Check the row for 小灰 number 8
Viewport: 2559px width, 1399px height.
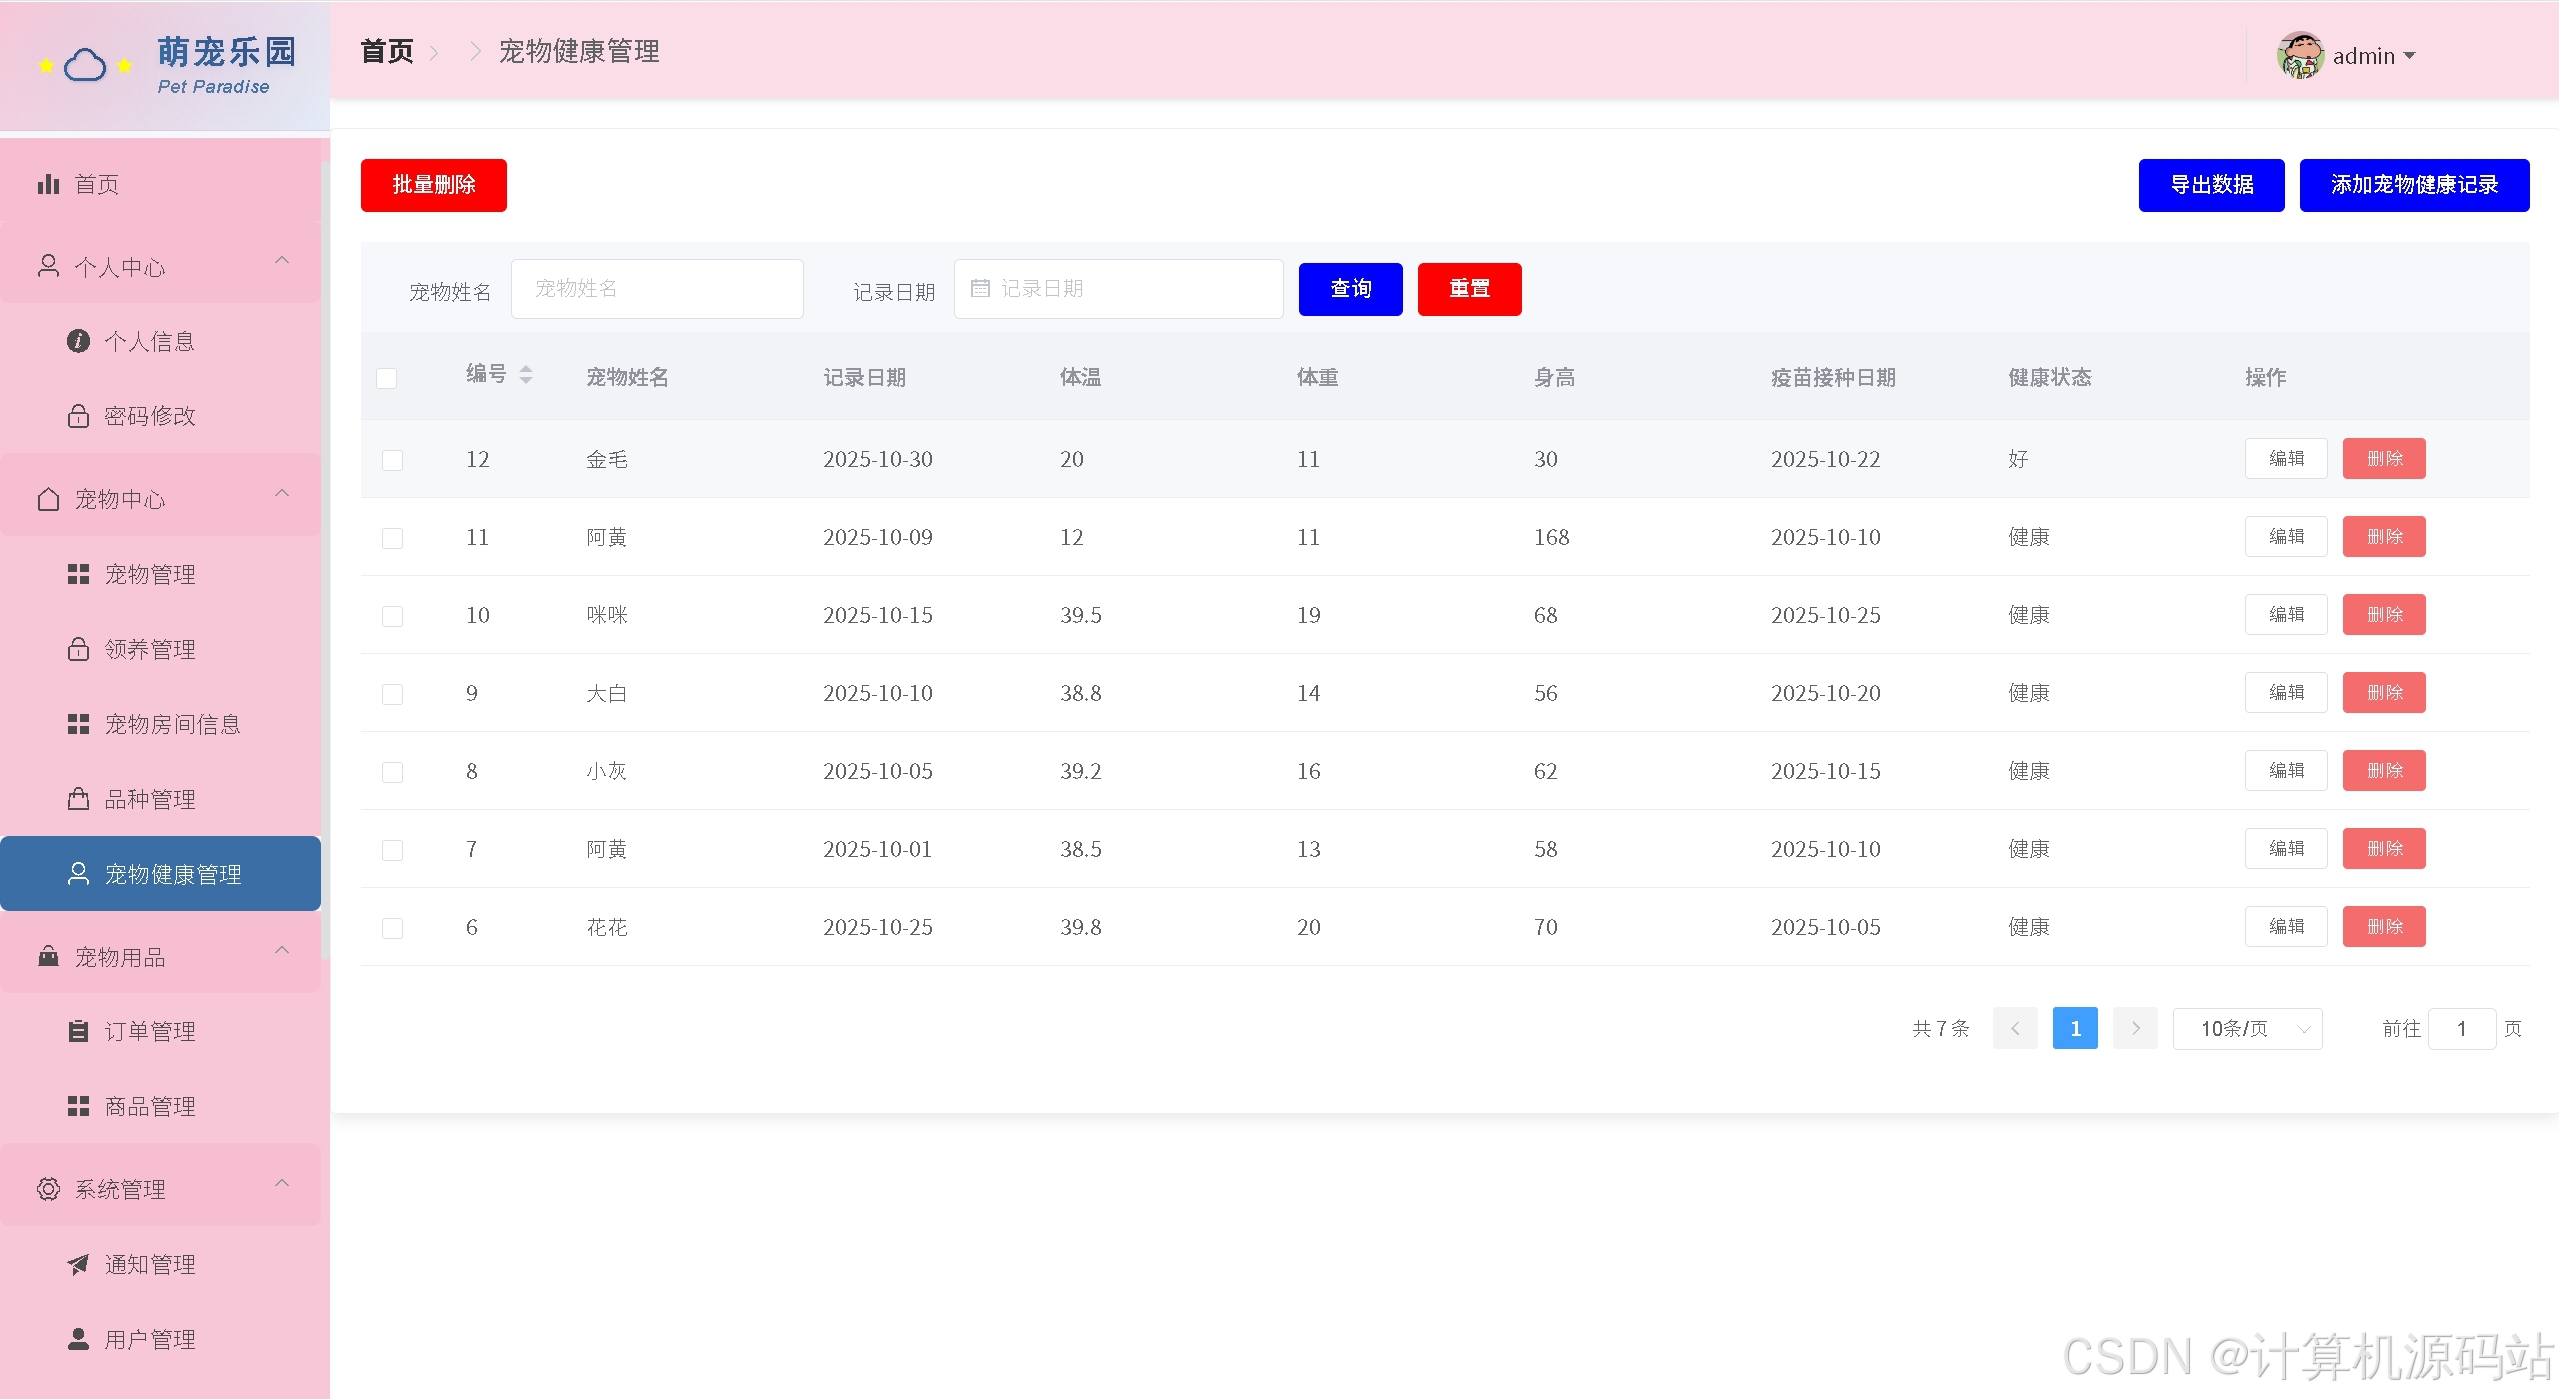pos(392,772)
